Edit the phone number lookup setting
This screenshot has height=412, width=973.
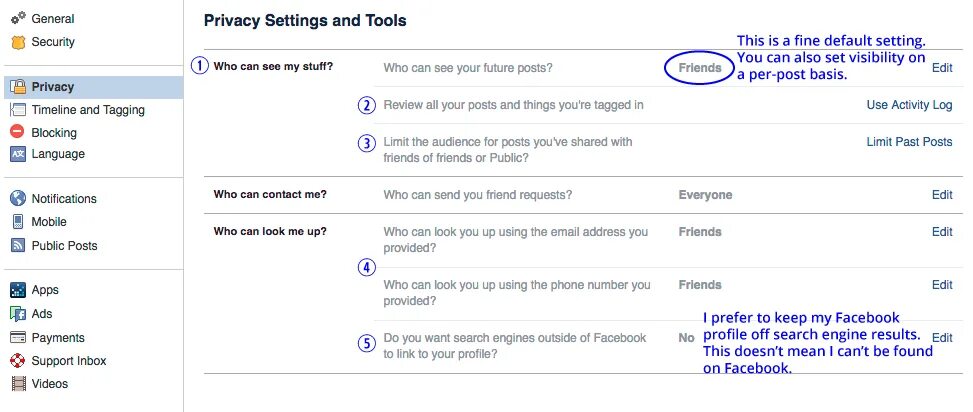click(x=942, y=285)
